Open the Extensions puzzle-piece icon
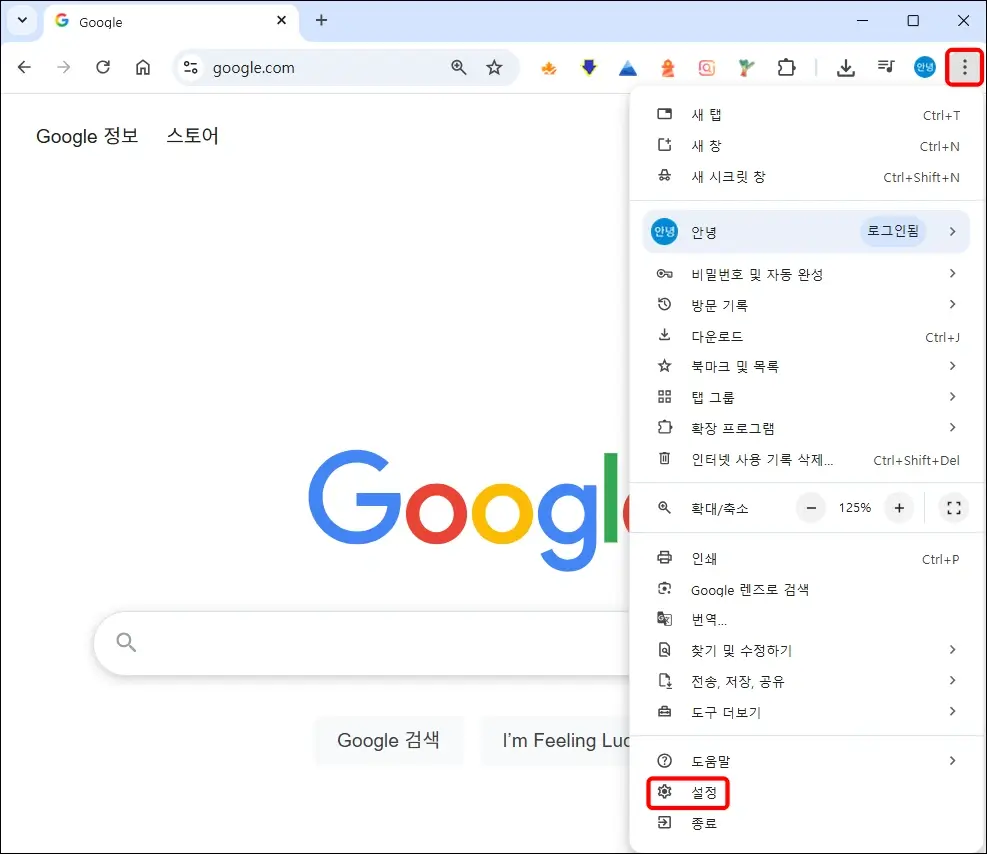Screen dimensions: 987x854 786,67
